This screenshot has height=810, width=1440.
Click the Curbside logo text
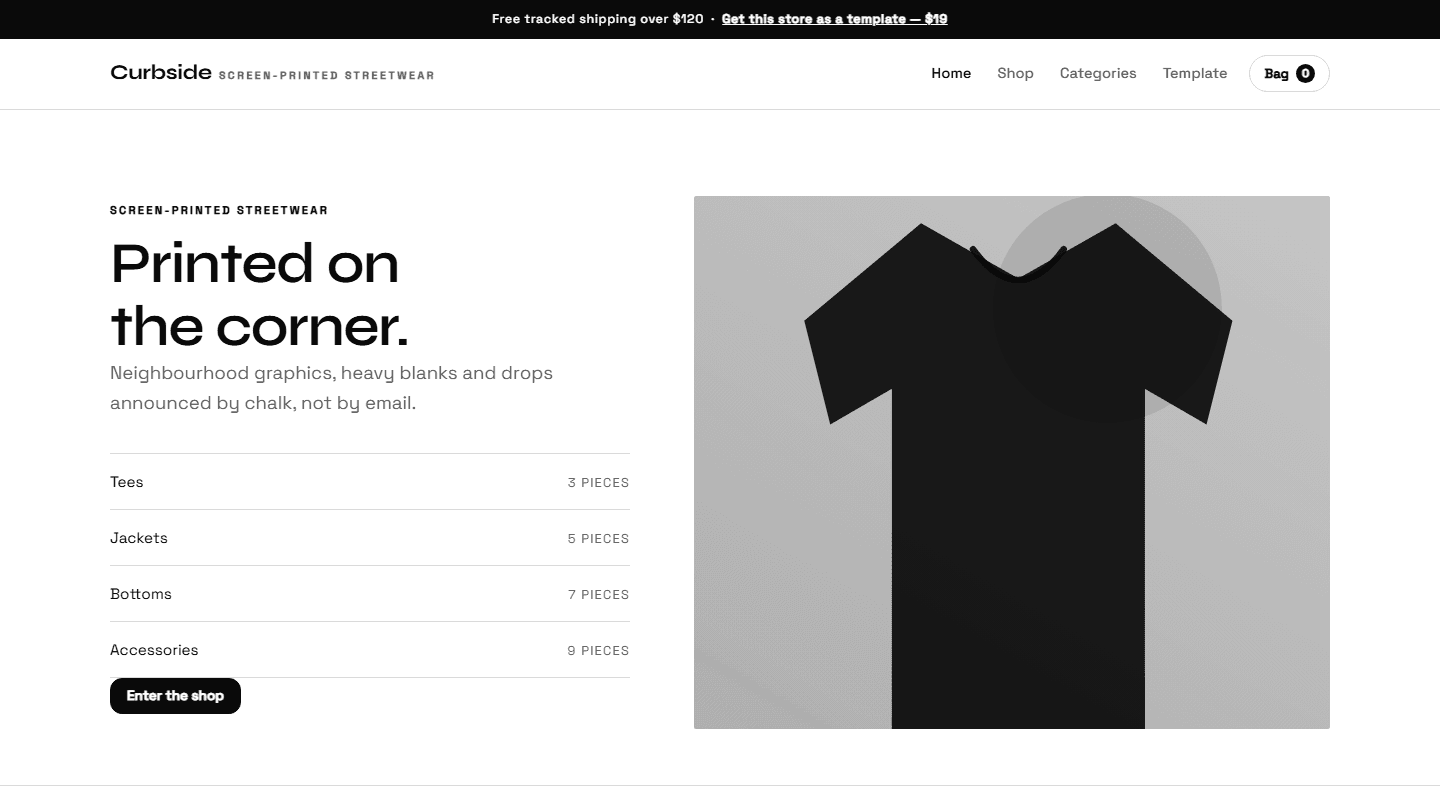(x=161, y=72)
